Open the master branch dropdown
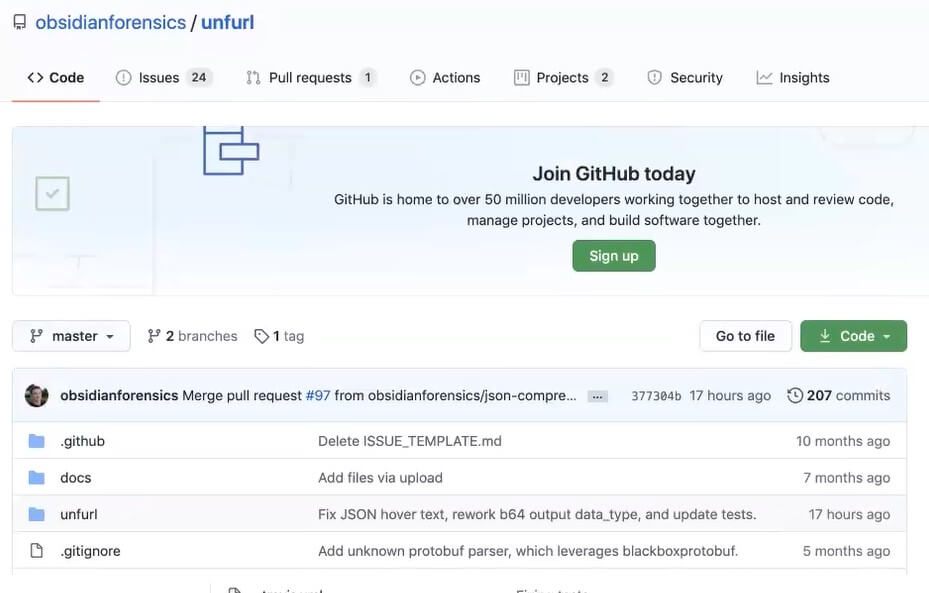 tap(72, 336)
